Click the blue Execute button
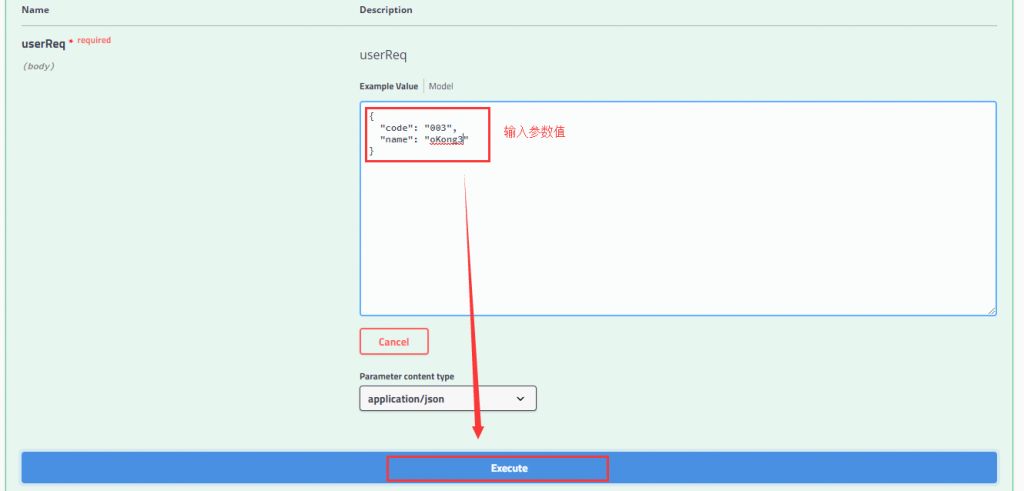This screenshot has height=491, width=1024. (x=509, y=467)
